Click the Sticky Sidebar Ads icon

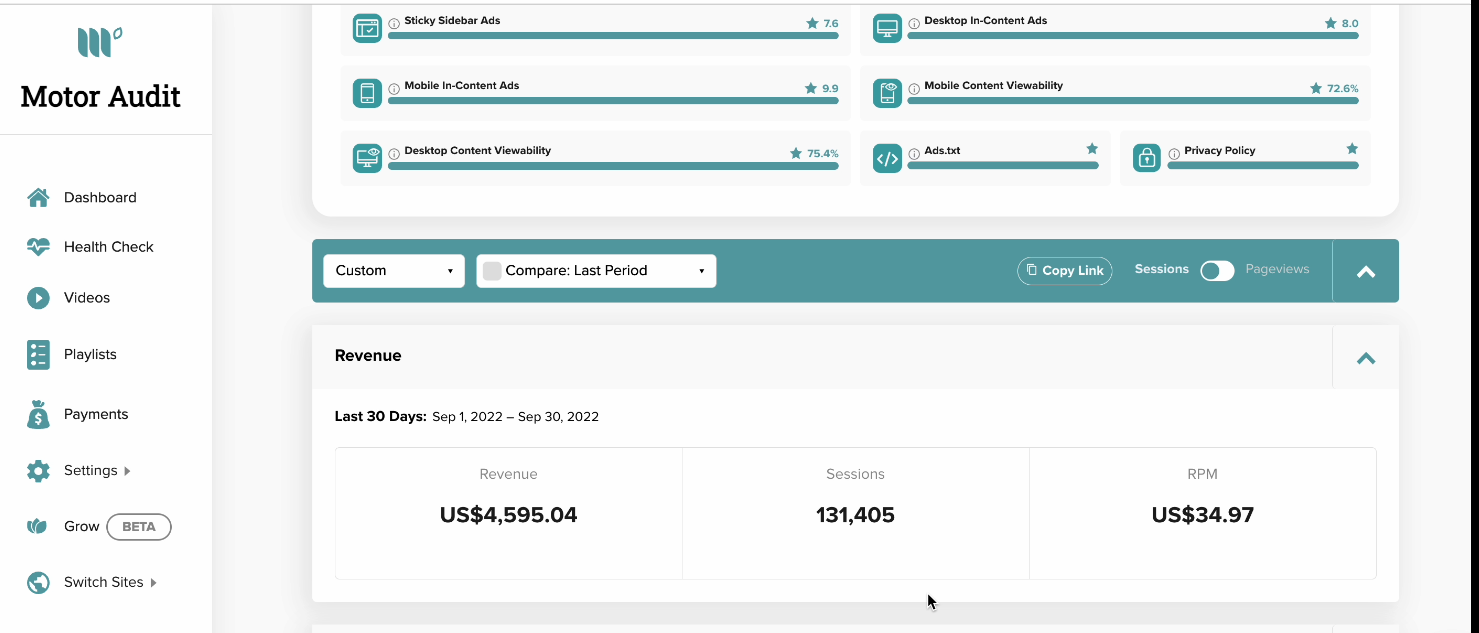pyautogui.click(x=367, y=28)
